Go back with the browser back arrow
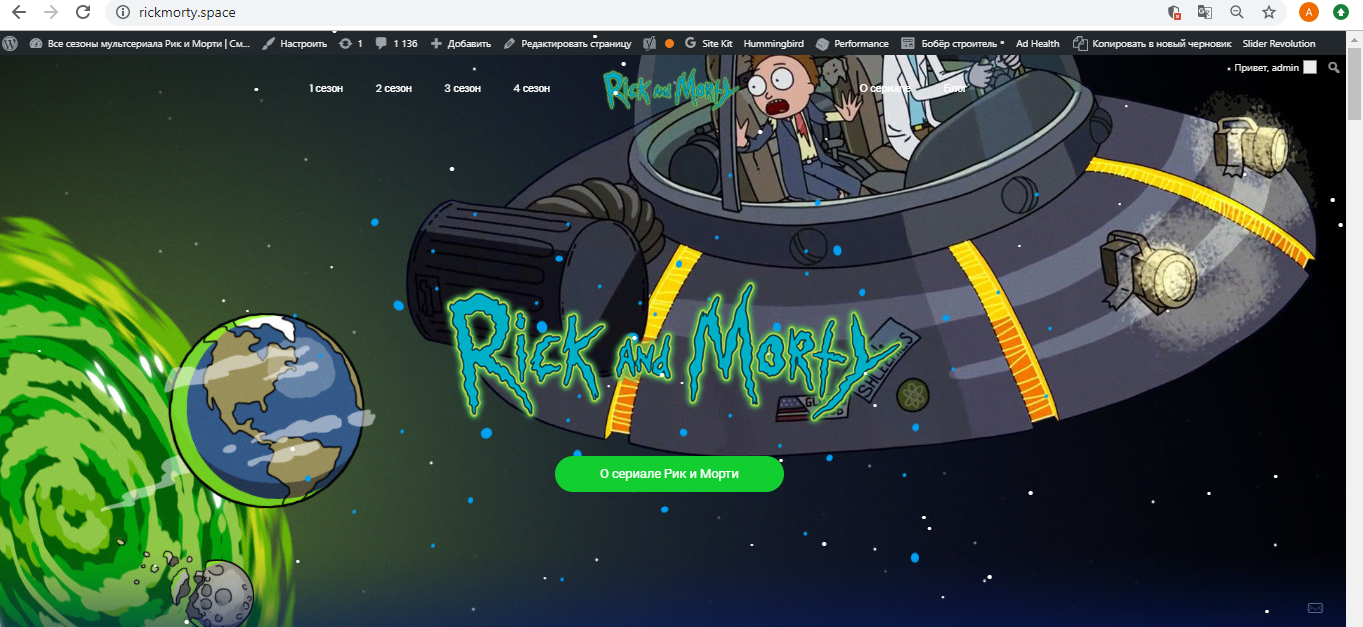 coord(18,12)
